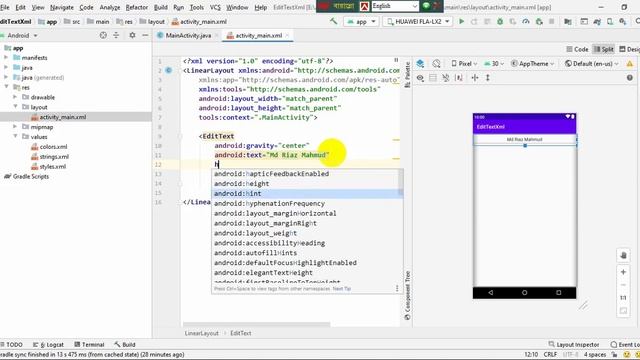Open the AppTheme dropdown
The height and width of the screenshot is (360, 640).
[533, 64]
